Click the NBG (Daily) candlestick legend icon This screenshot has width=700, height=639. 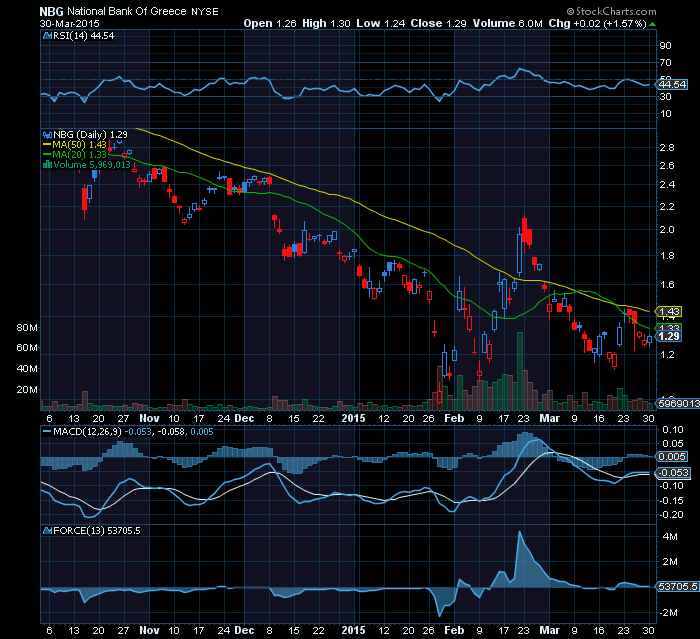(47, 134)
